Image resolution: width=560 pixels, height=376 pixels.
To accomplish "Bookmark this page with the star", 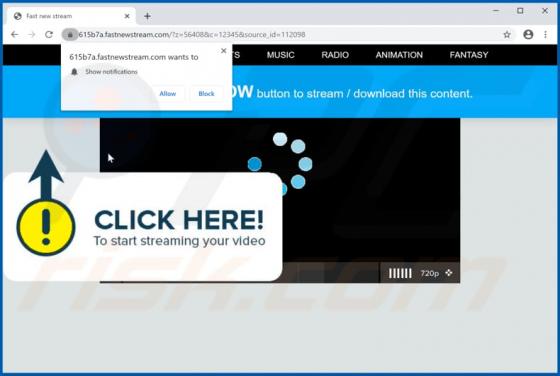I will (x=507, y=35).
